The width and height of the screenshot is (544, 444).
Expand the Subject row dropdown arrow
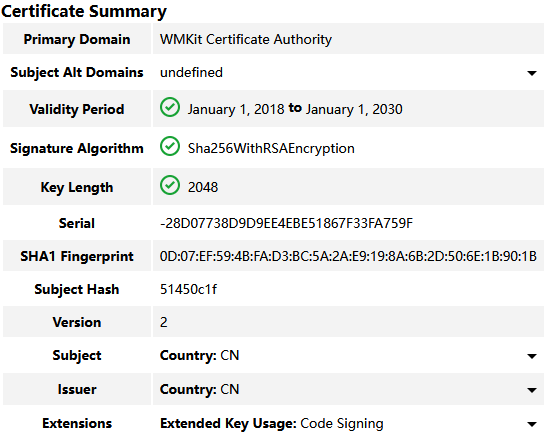(x=532, y=356)
